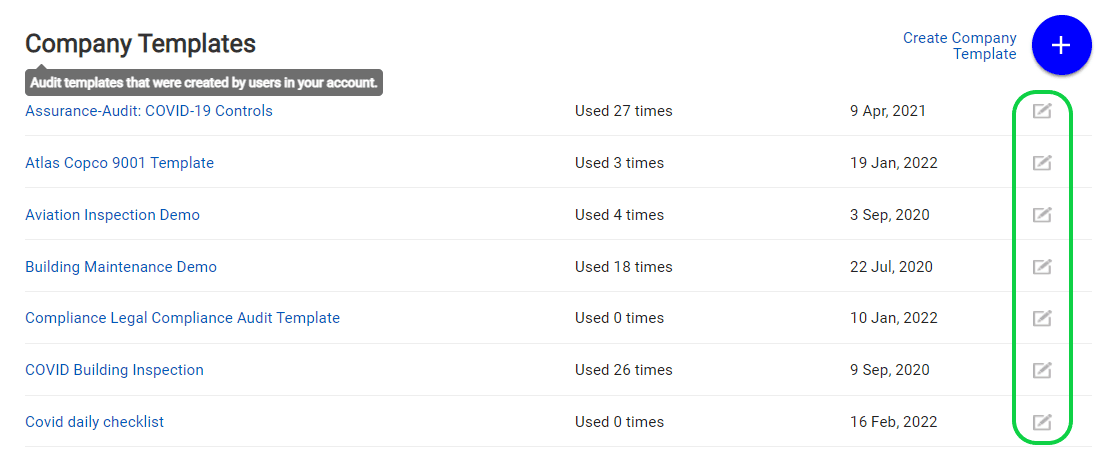Click the Company Templates heading
The height and width of the screenshot is (451, 1105).
[140, 44]
